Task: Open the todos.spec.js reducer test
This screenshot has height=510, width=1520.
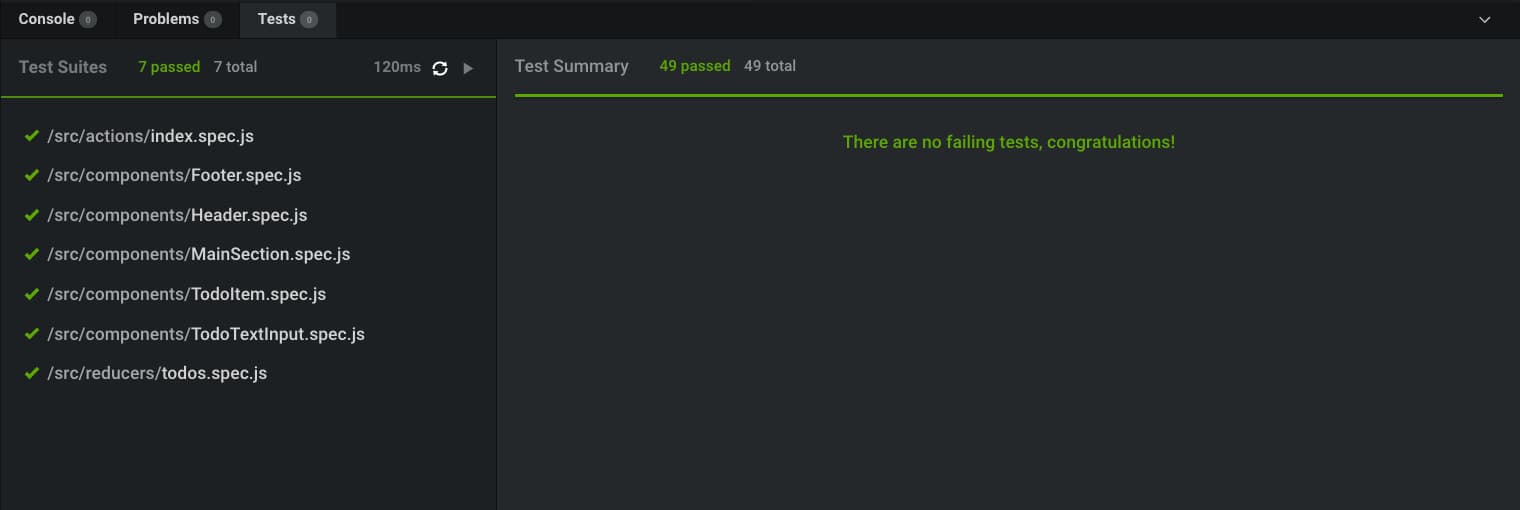Action: pyautogui.click(x=157, y=373)
